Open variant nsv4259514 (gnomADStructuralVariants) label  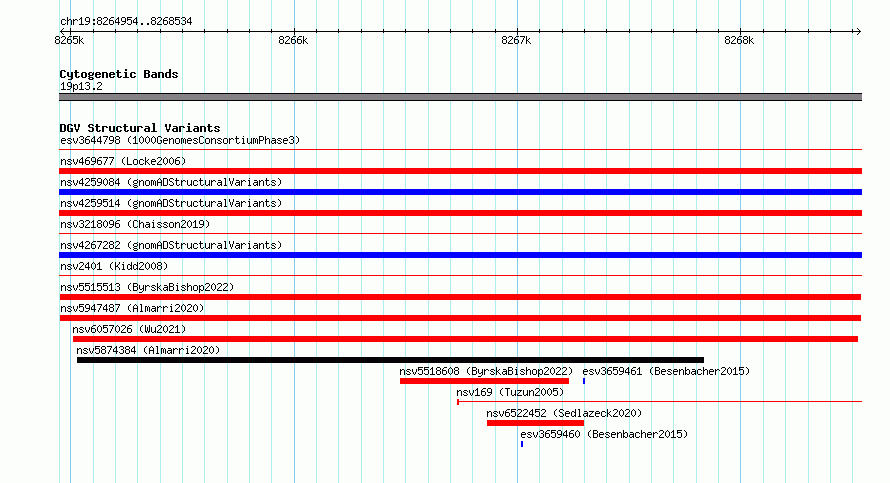tap(171, 203)
